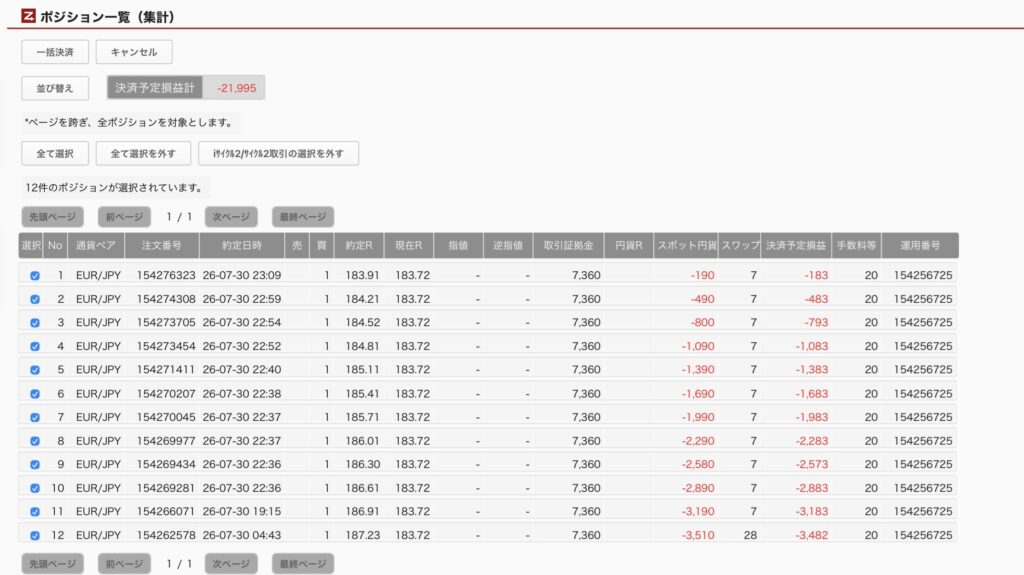Uncheck position No 8 checkbox

35,441
